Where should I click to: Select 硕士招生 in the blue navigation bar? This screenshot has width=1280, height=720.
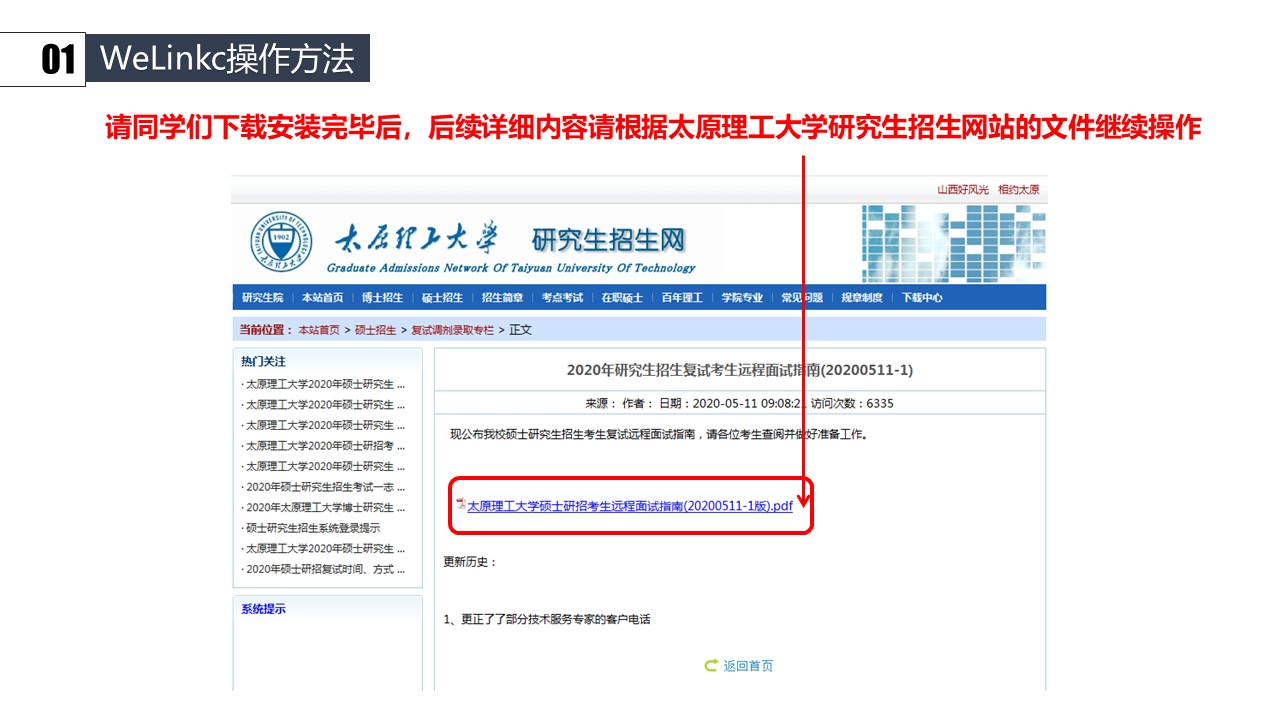(x=442, y=298)
